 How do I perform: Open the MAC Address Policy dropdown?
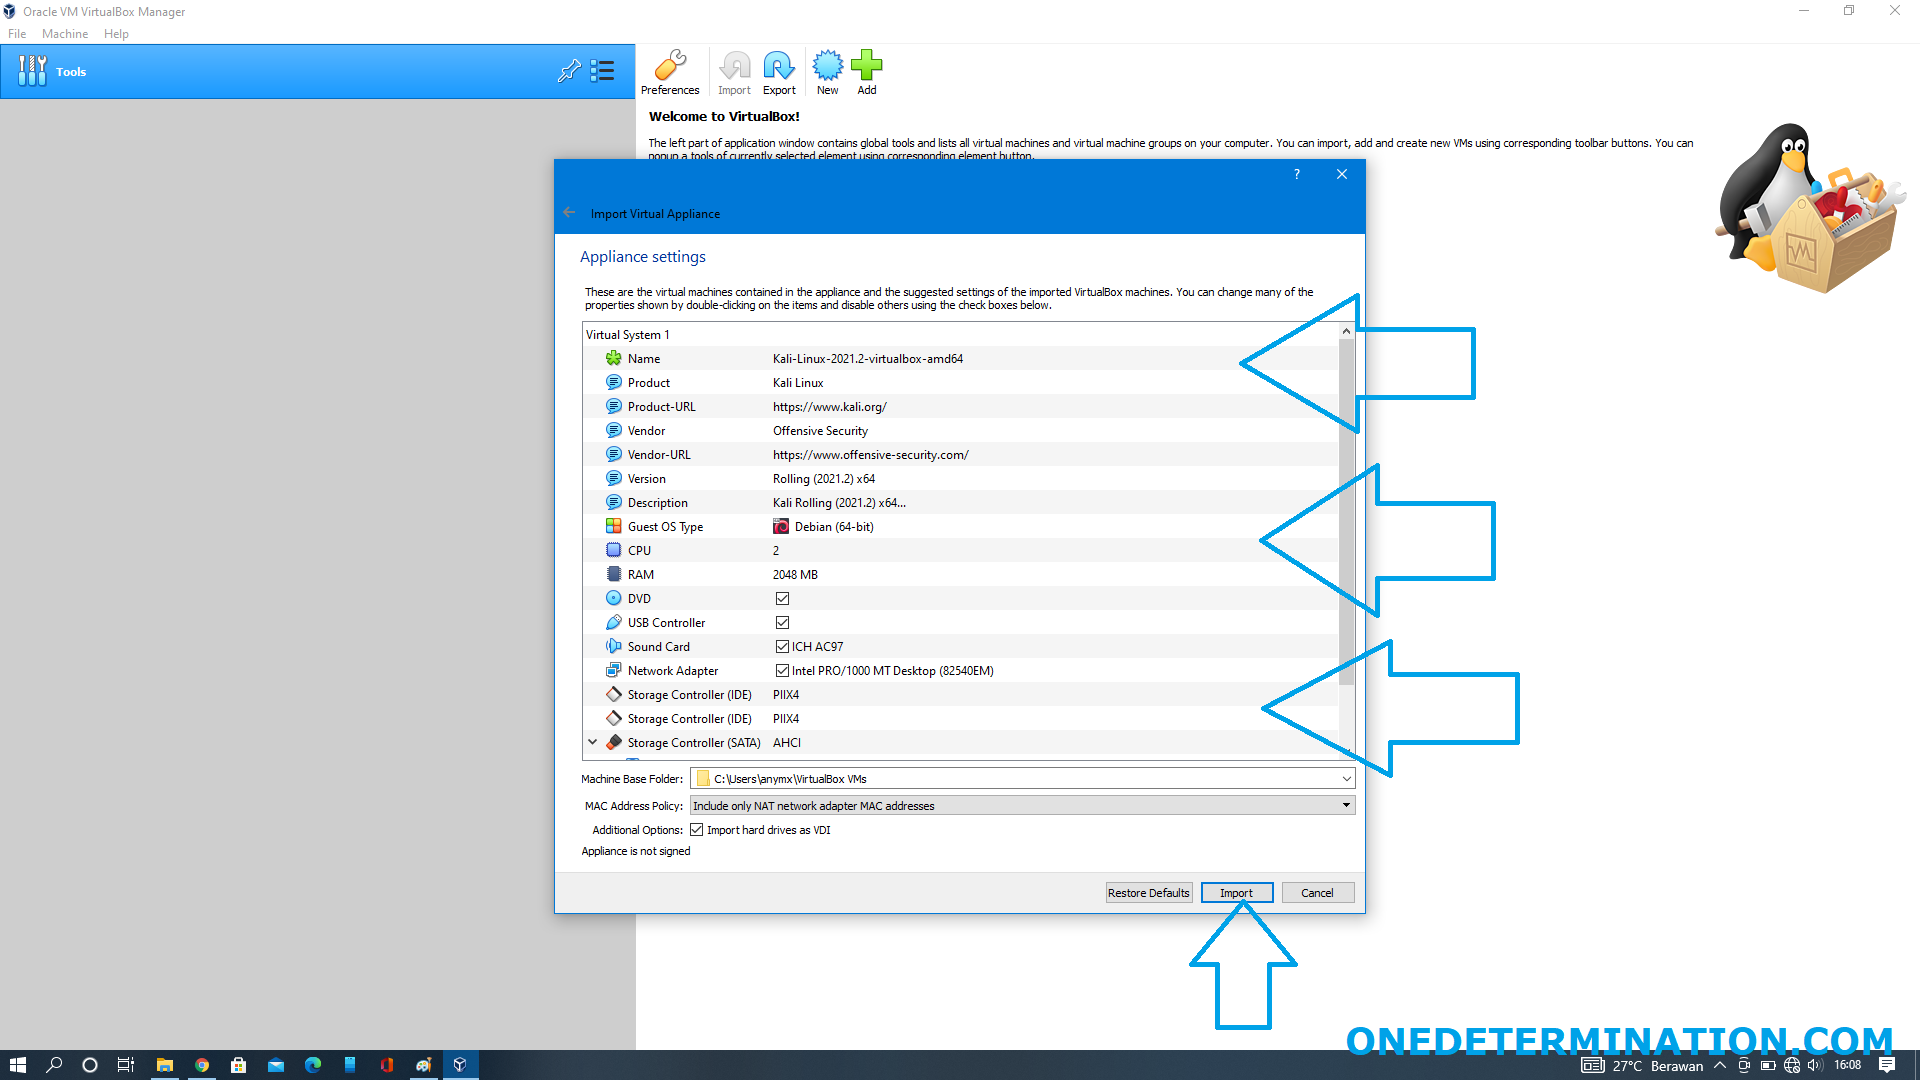pyautogui.click(x=1346, y=805)
